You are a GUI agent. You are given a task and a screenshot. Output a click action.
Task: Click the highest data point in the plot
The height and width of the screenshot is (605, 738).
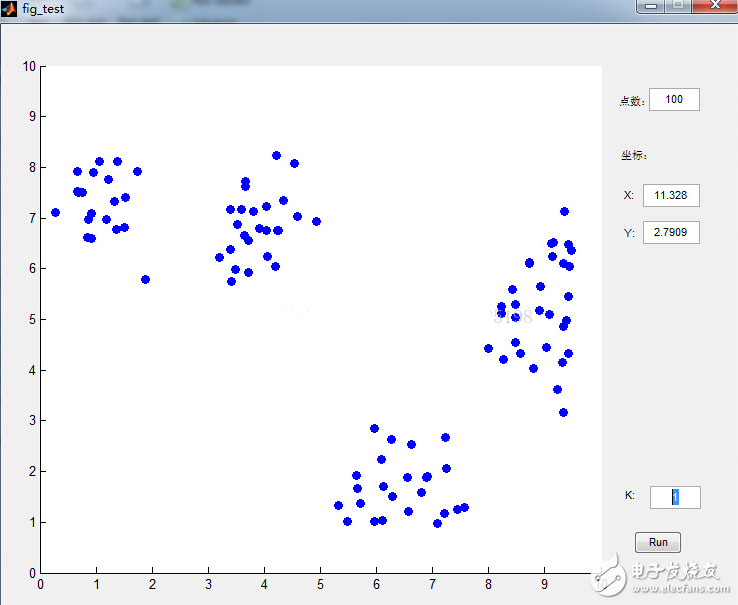pos(276,155)
